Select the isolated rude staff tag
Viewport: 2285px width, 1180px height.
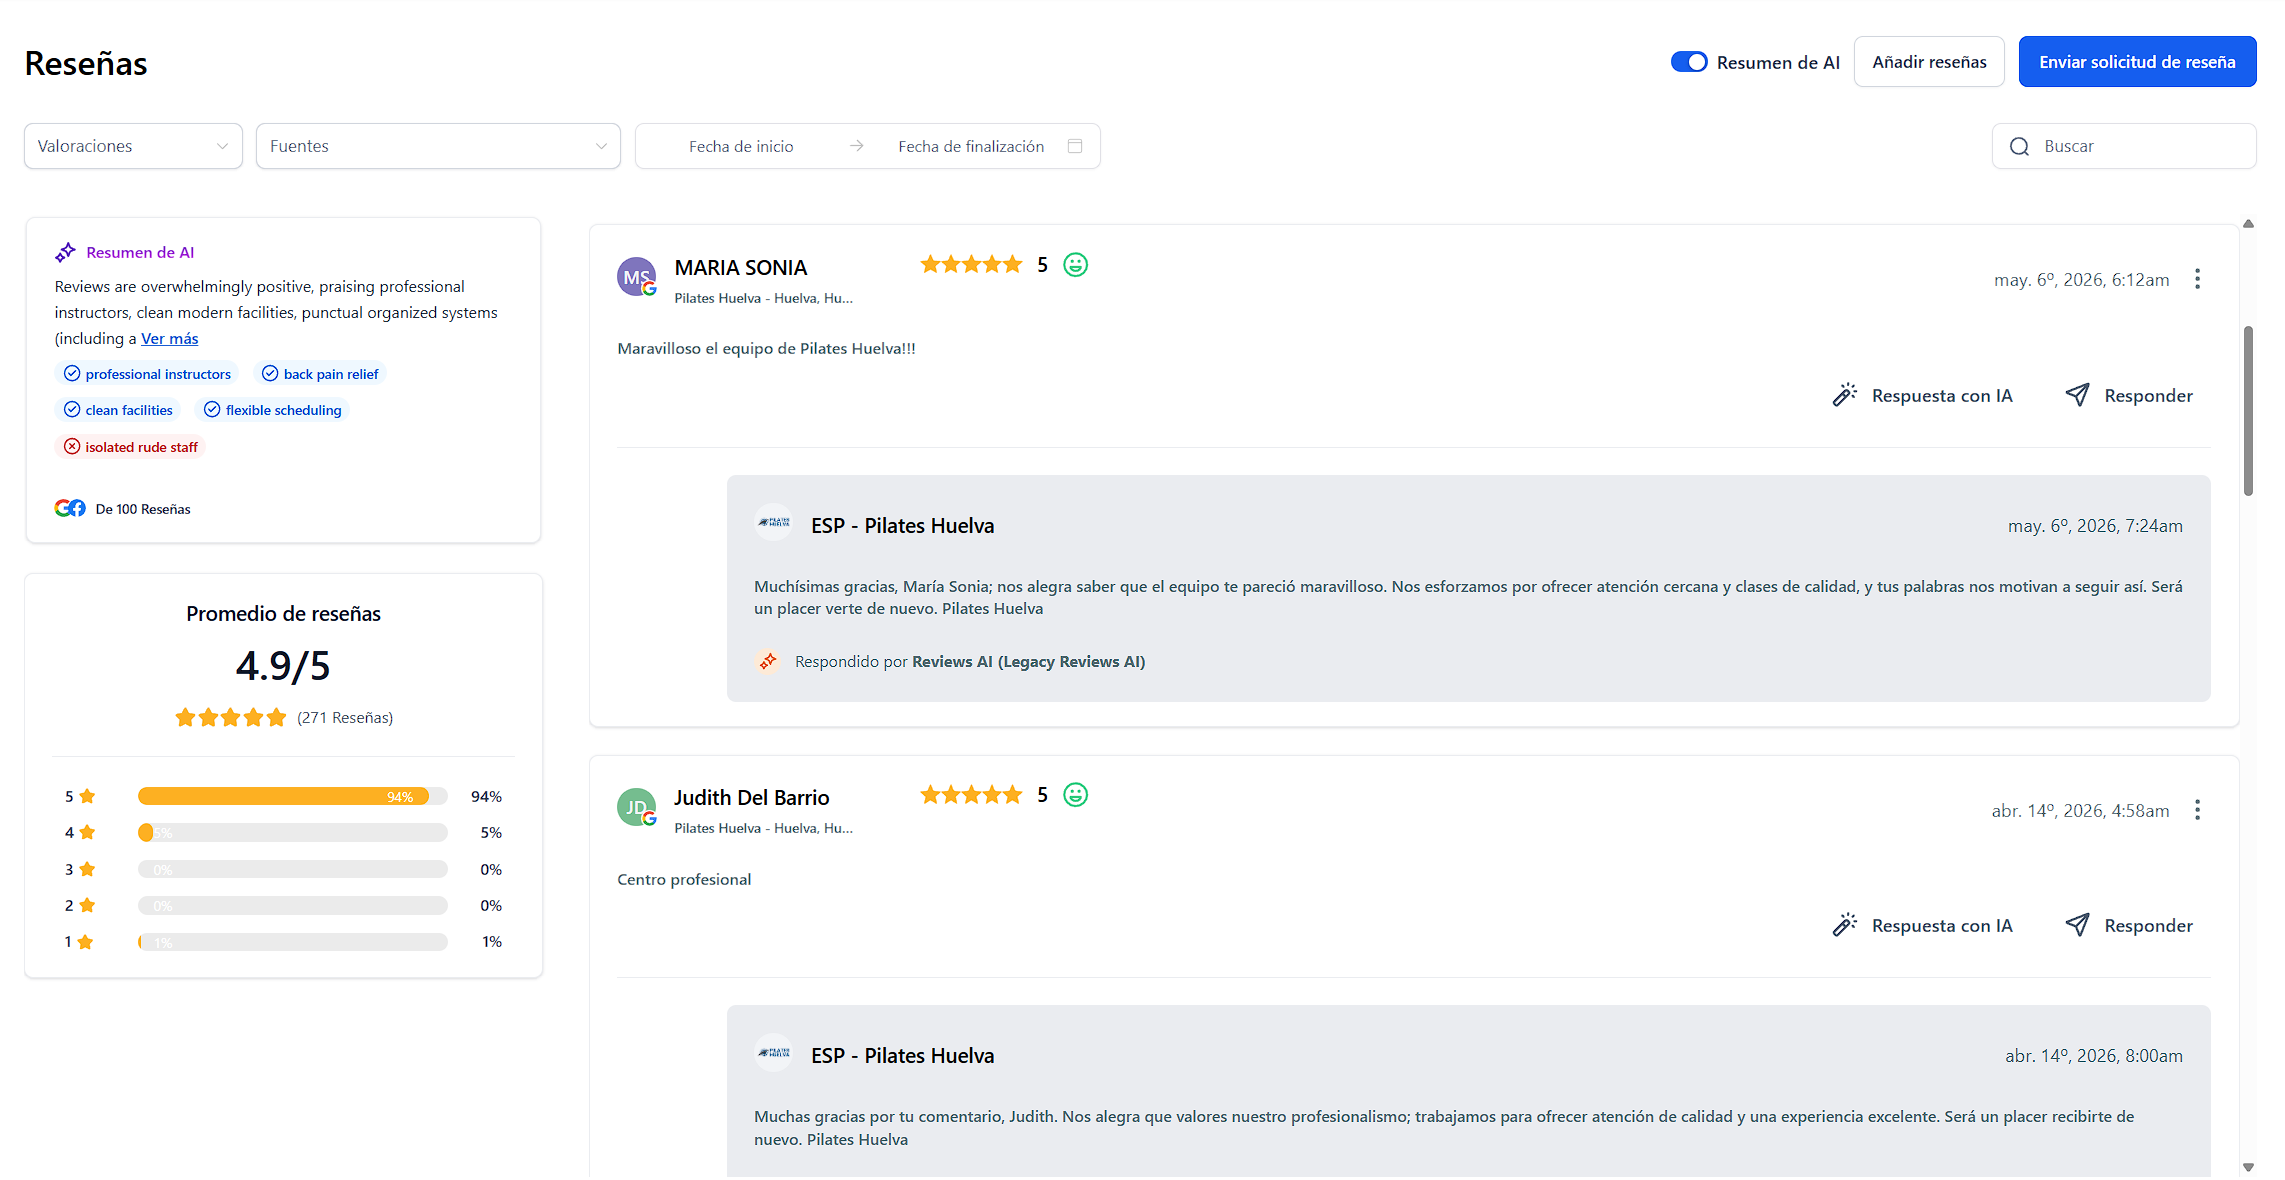[130, 447]
